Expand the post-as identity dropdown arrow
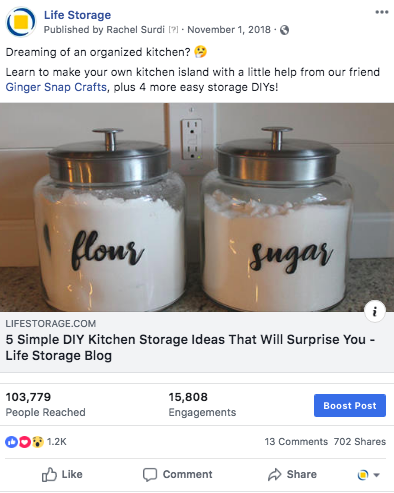Screen dimensions: 394x493 (x=377, y=475)
